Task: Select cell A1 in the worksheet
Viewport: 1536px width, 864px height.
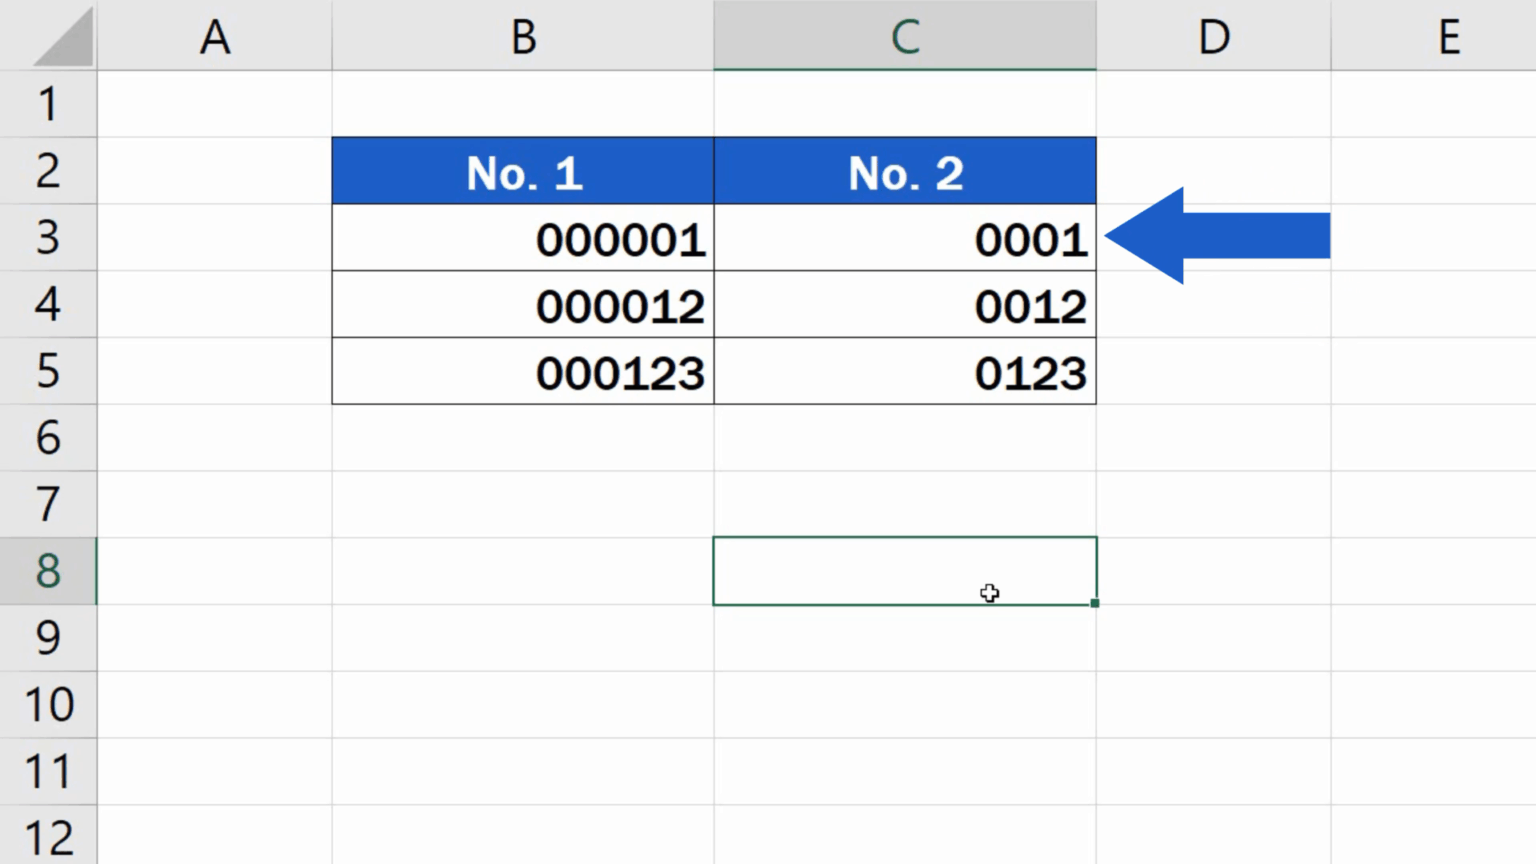Action: (216, 104)
